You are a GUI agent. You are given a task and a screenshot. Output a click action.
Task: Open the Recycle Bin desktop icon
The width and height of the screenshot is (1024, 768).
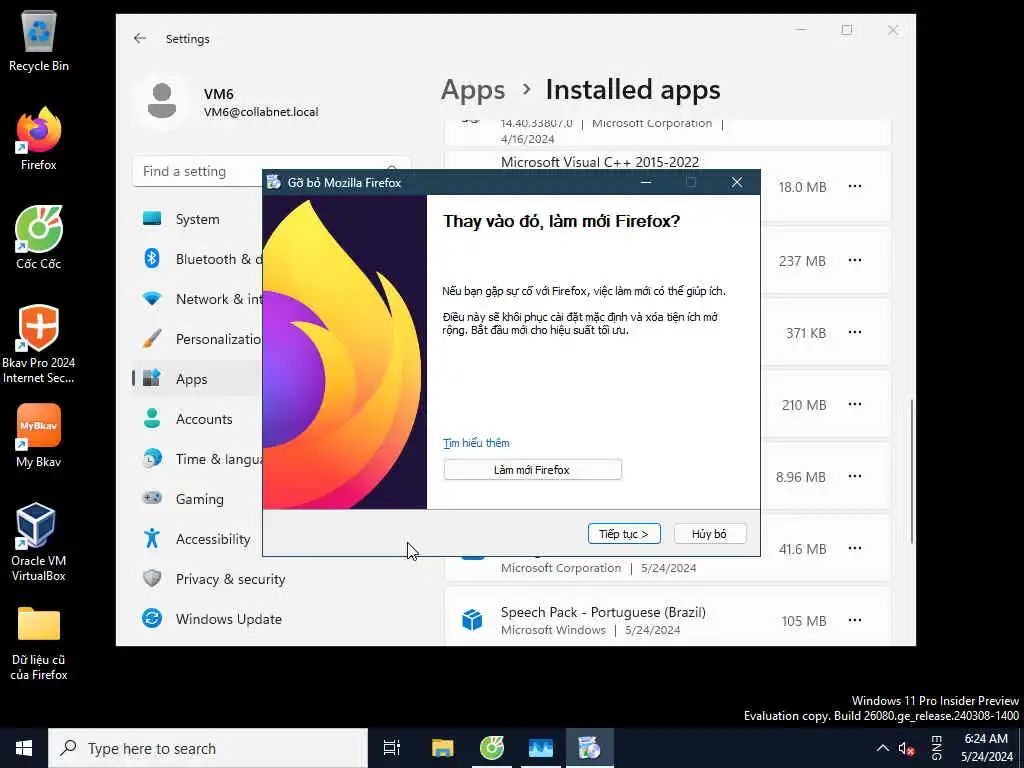[39, 42]
